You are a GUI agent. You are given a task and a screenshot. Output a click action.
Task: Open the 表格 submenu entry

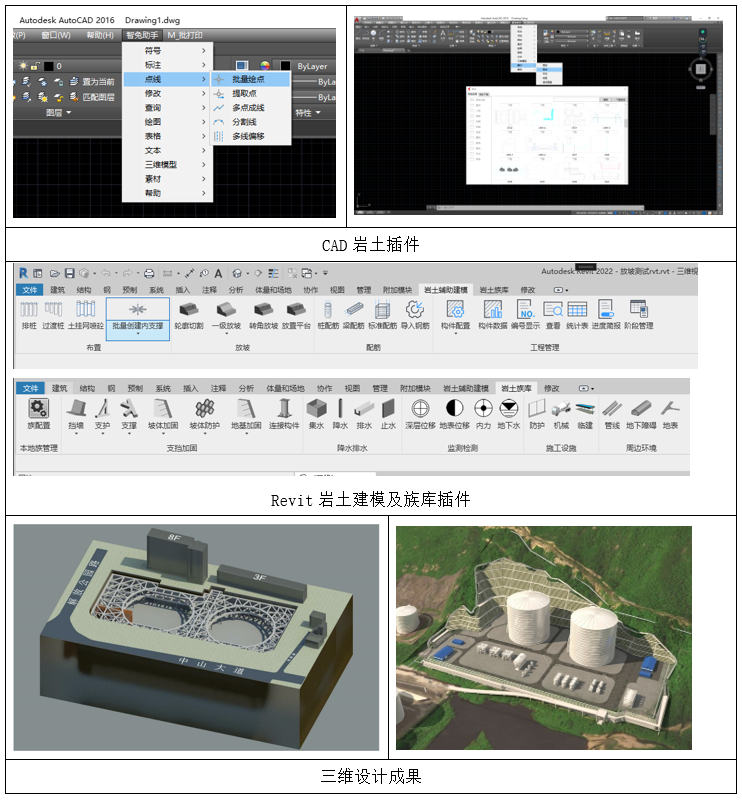click(x=167, y=136)
